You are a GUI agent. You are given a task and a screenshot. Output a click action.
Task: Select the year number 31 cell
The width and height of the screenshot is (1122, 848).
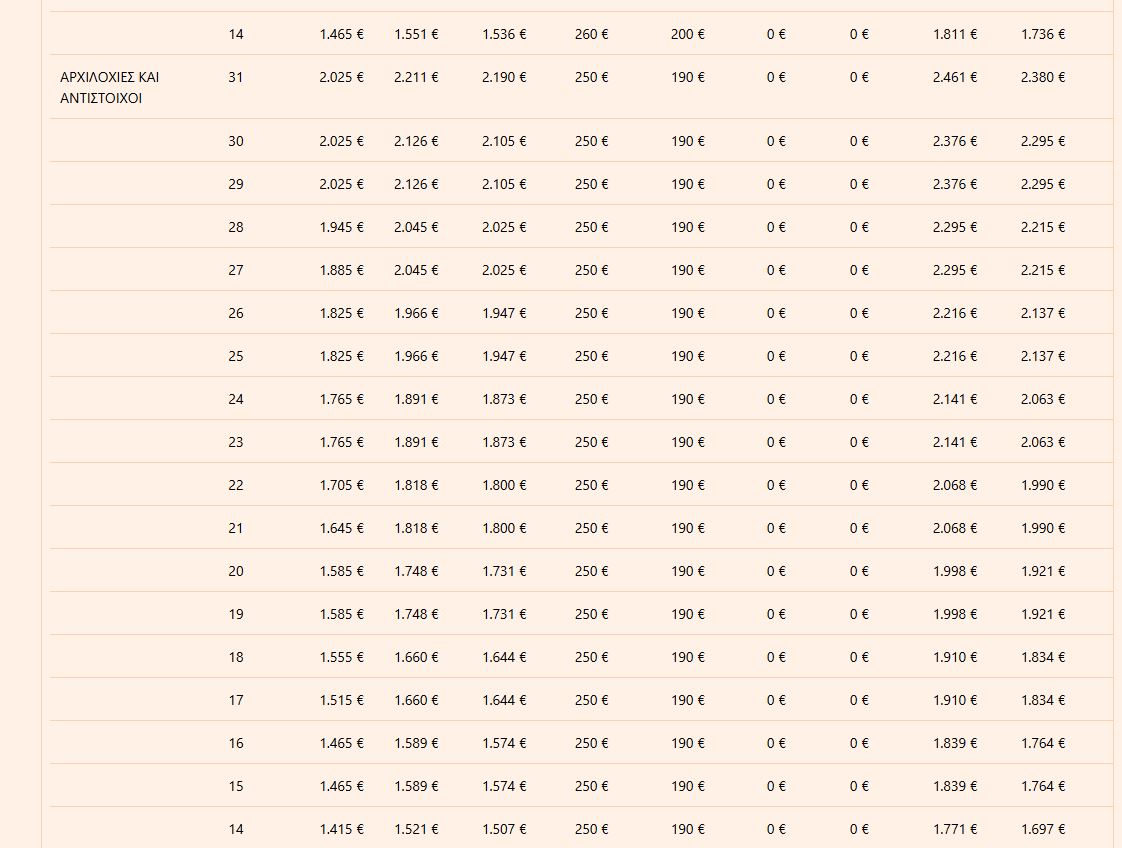[x=235, y=77]
